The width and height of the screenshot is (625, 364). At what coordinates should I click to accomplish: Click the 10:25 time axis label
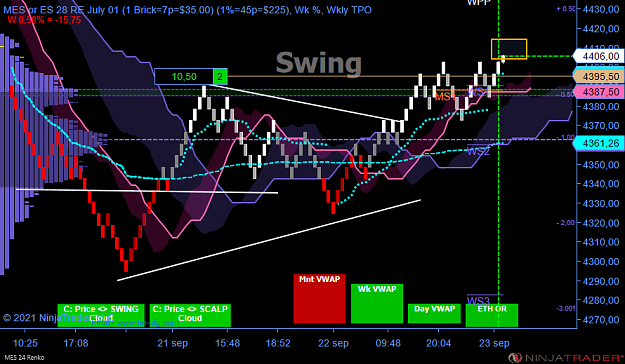coord(25,343)
